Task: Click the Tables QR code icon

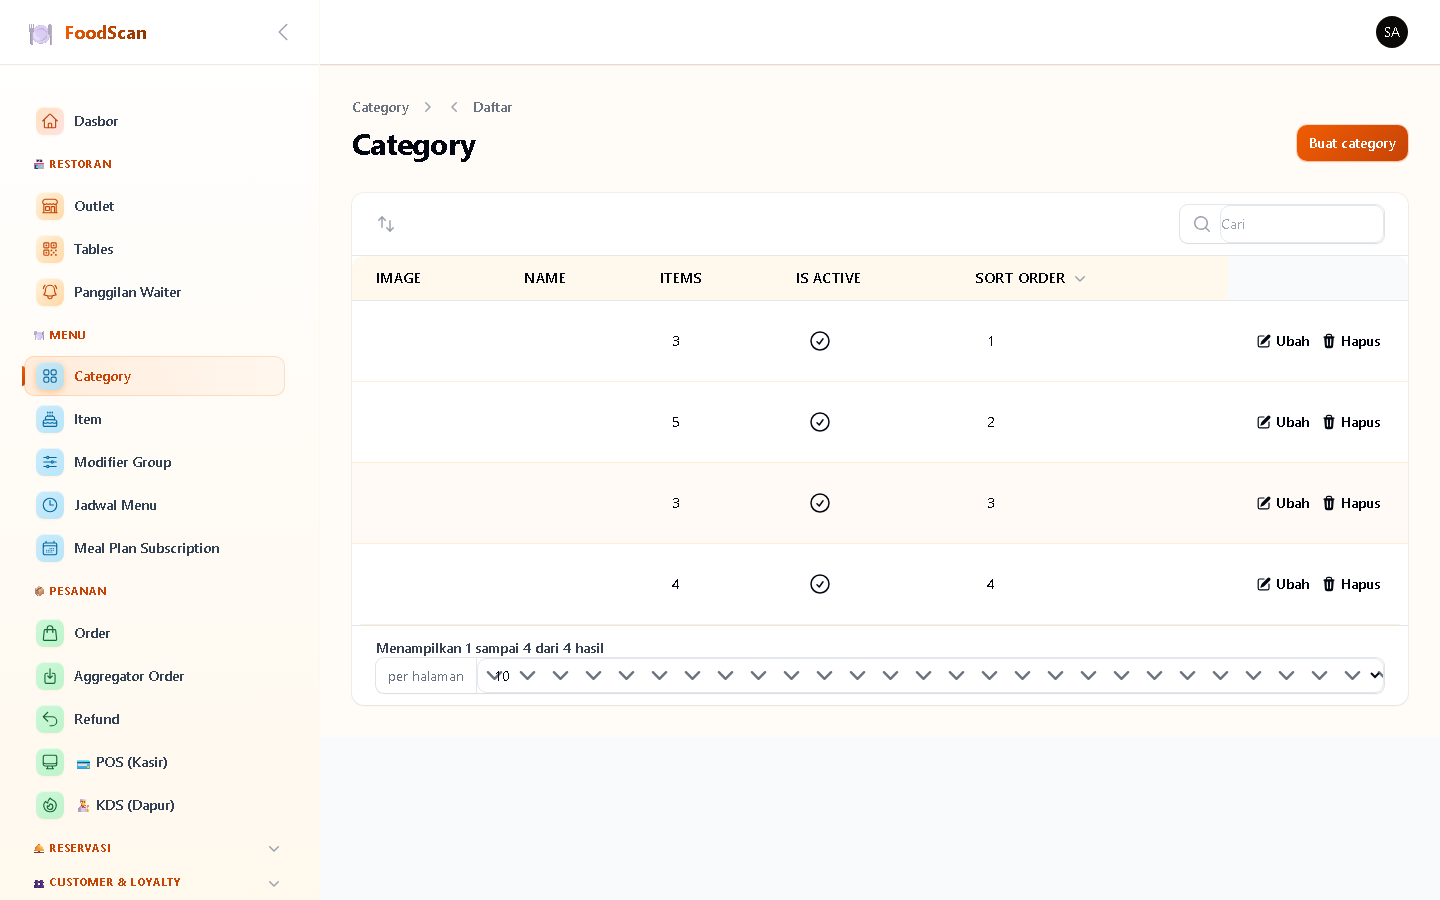Action: click(x=50, y=249)
